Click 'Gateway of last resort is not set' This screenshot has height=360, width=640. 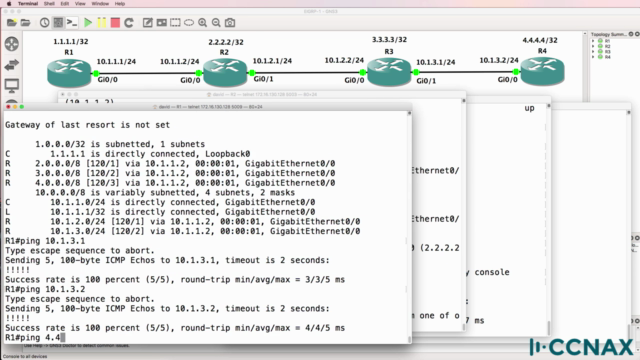(87, 125)
